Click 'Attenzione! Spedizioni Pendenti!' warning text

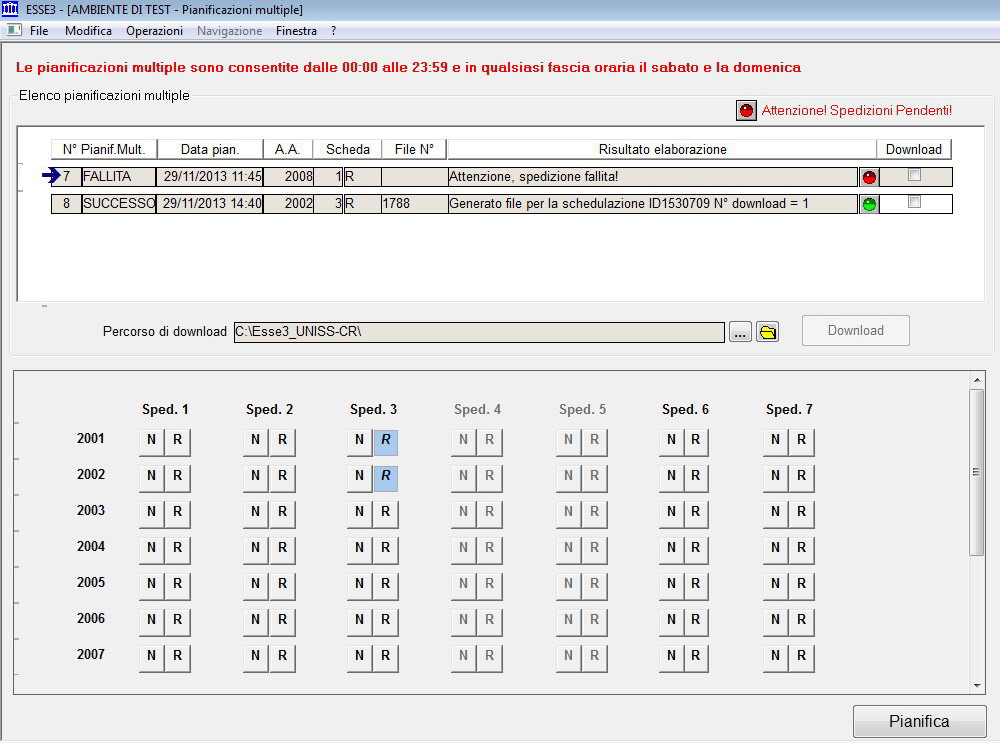tap(857, 110)
